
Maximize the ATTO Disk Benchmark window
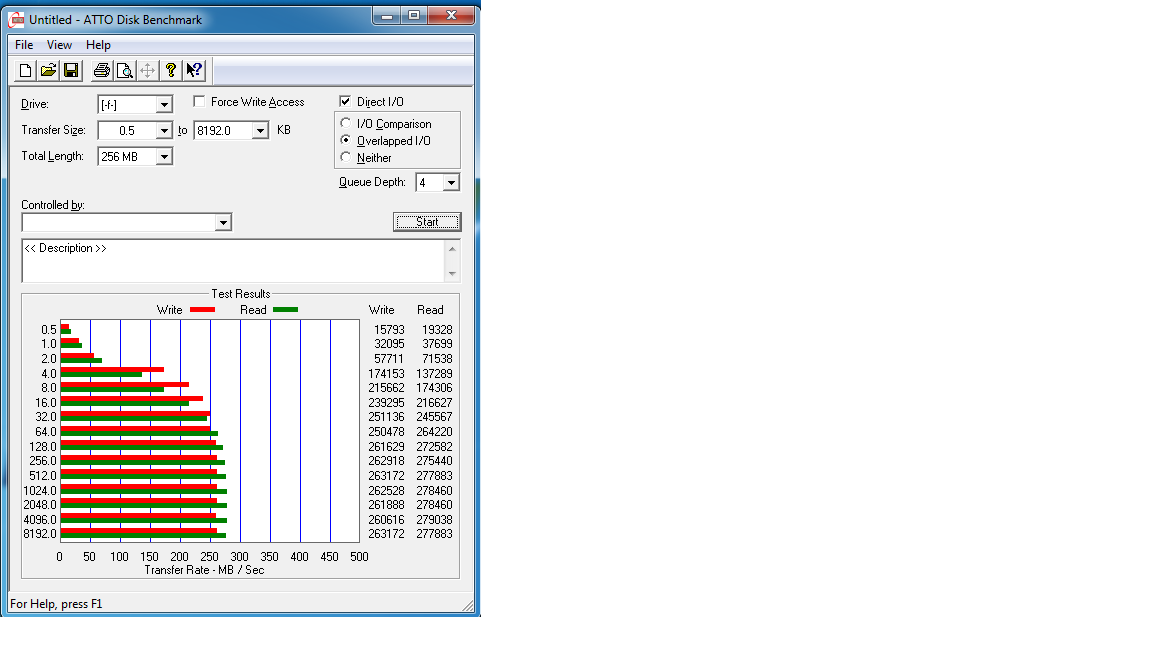[414, 15]
